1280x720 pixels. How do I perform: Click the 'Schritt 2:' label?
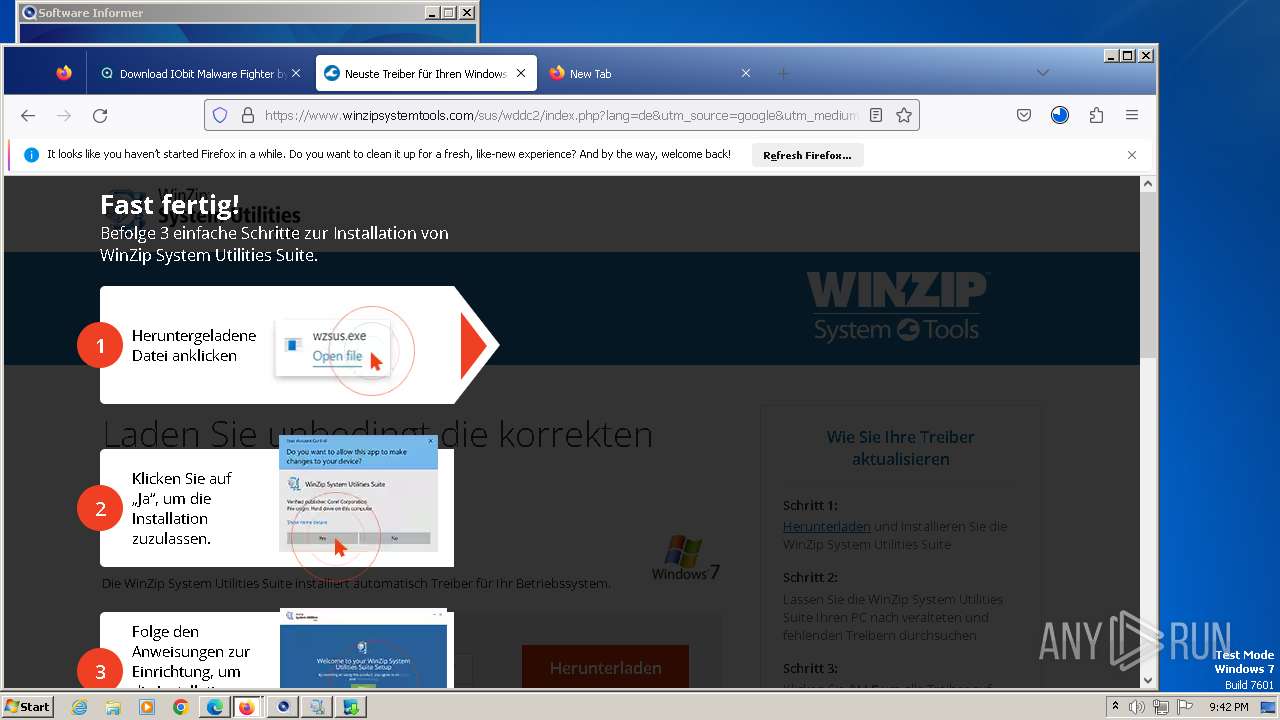[x=810, y=577]
